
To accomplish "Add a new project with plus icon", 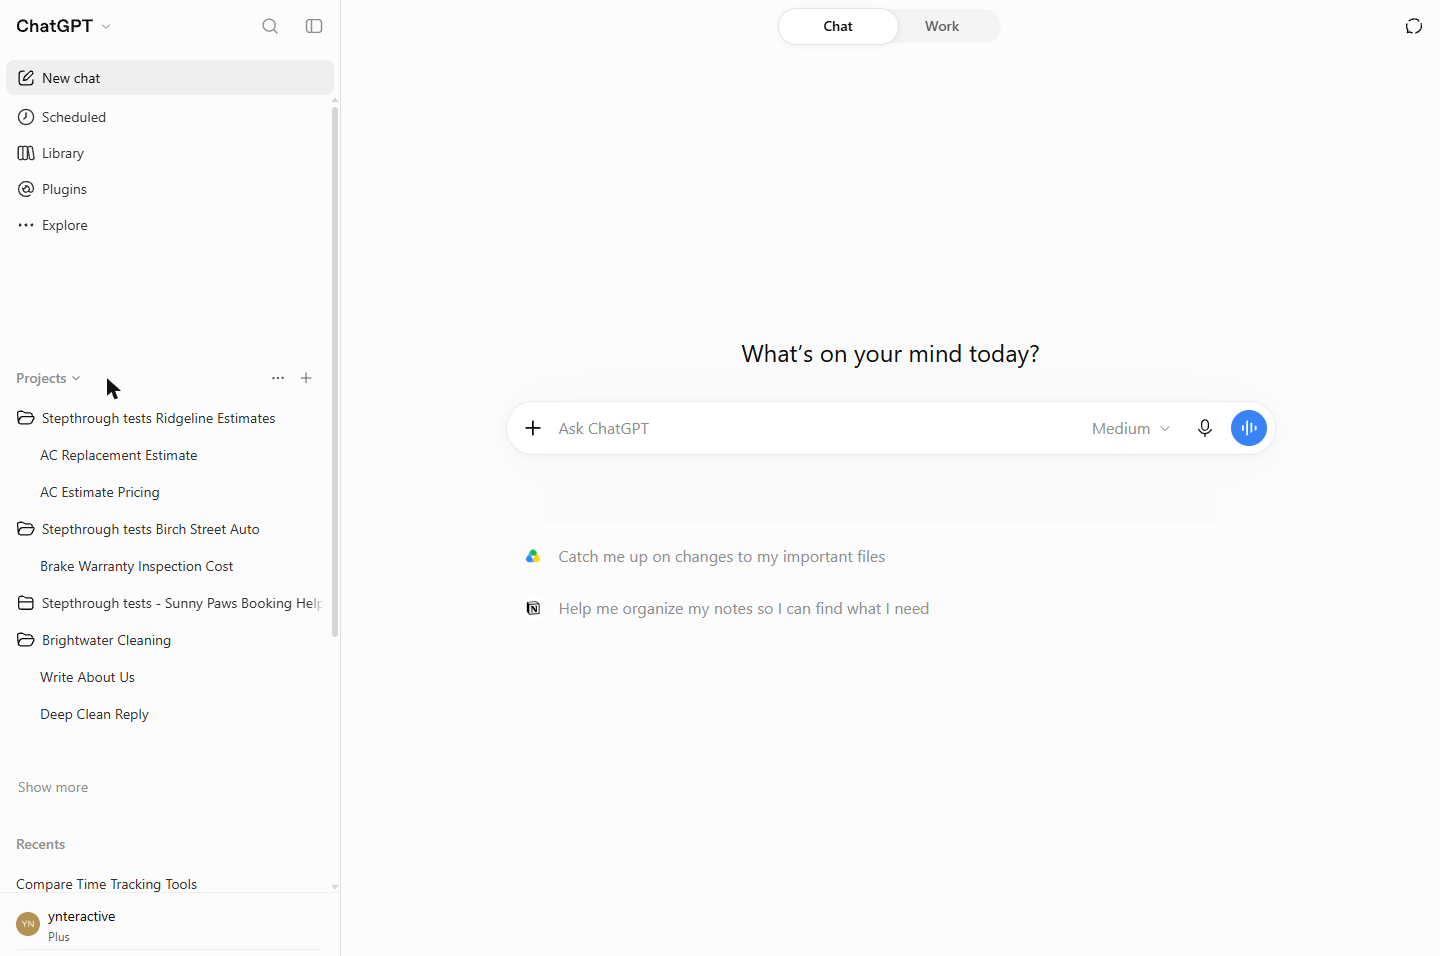I will 306,378.
